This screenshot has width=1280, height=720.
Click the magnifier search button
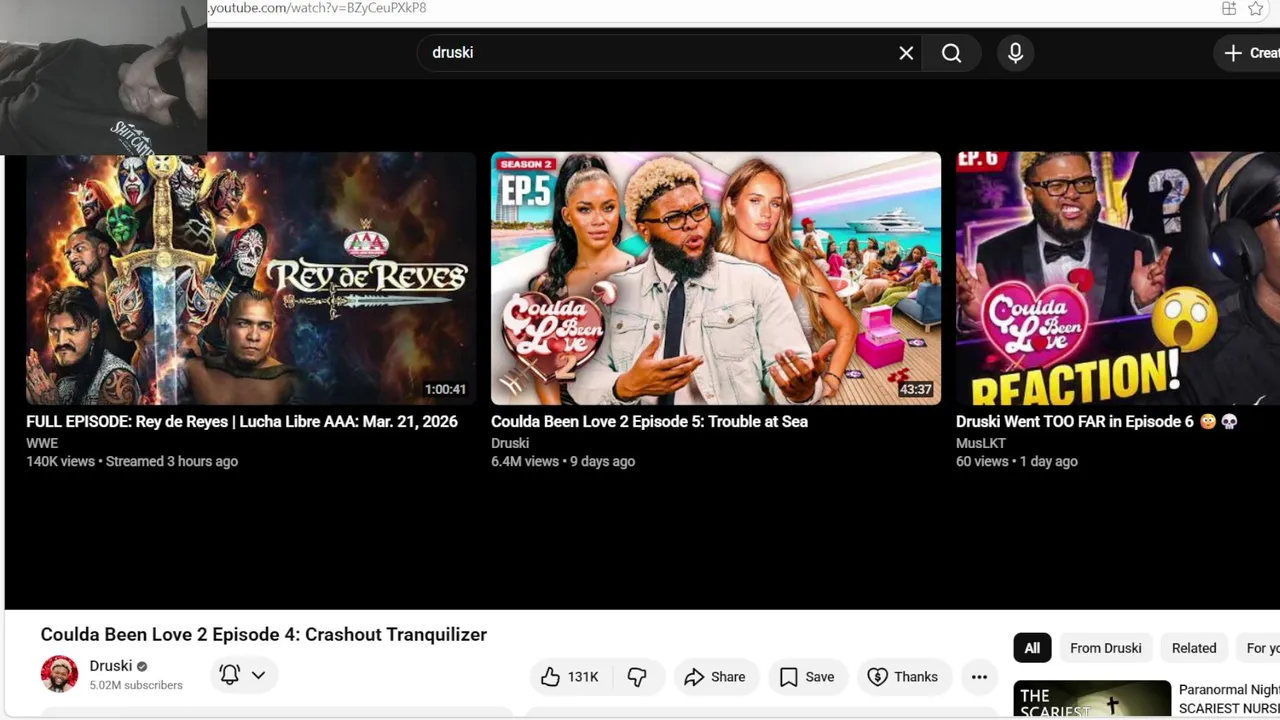click(x=951, y=53)
